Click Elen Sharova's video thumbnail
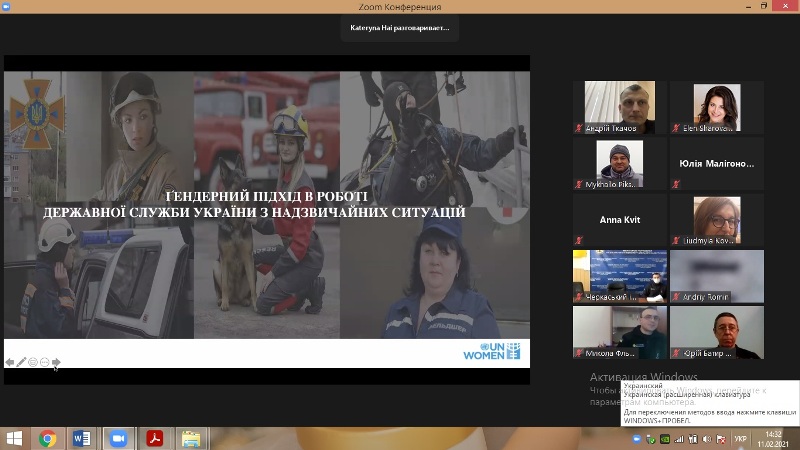The image size is (800, 450). [x=716, y=107]
